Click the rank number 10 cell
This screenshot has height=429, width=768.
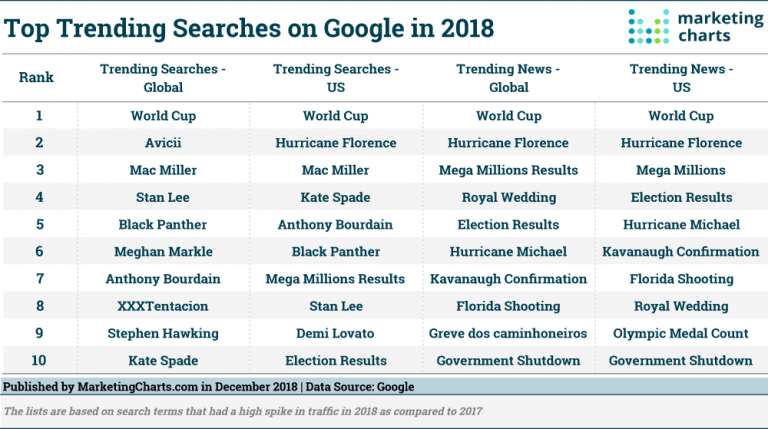pos(38,361)
